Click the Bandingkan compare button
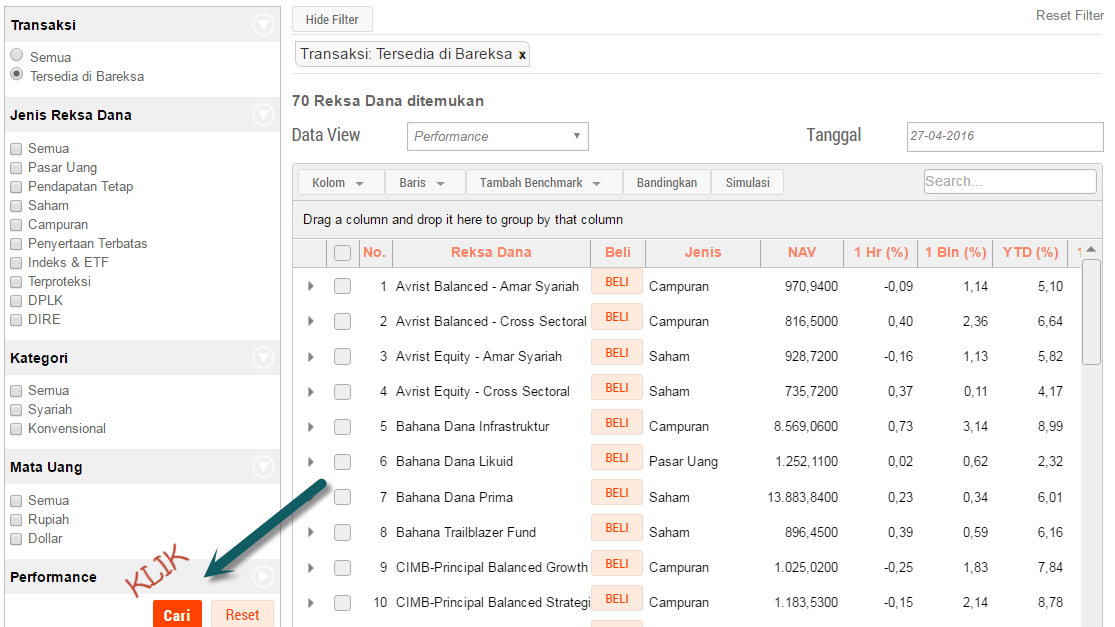 click(666, 183)
